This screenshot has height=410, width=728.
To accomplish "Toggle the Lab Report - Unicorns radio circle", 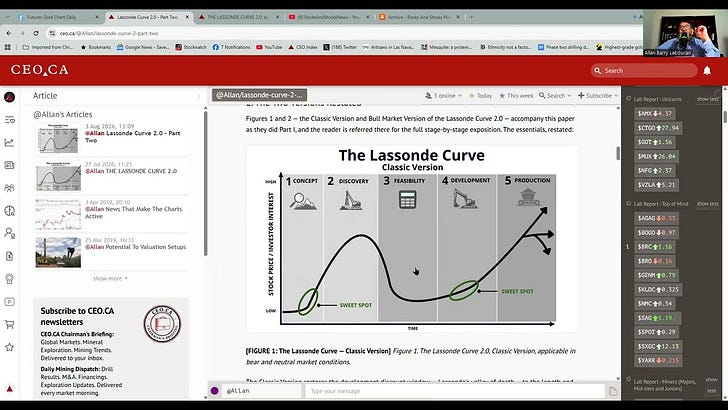I will coord(629,98).
